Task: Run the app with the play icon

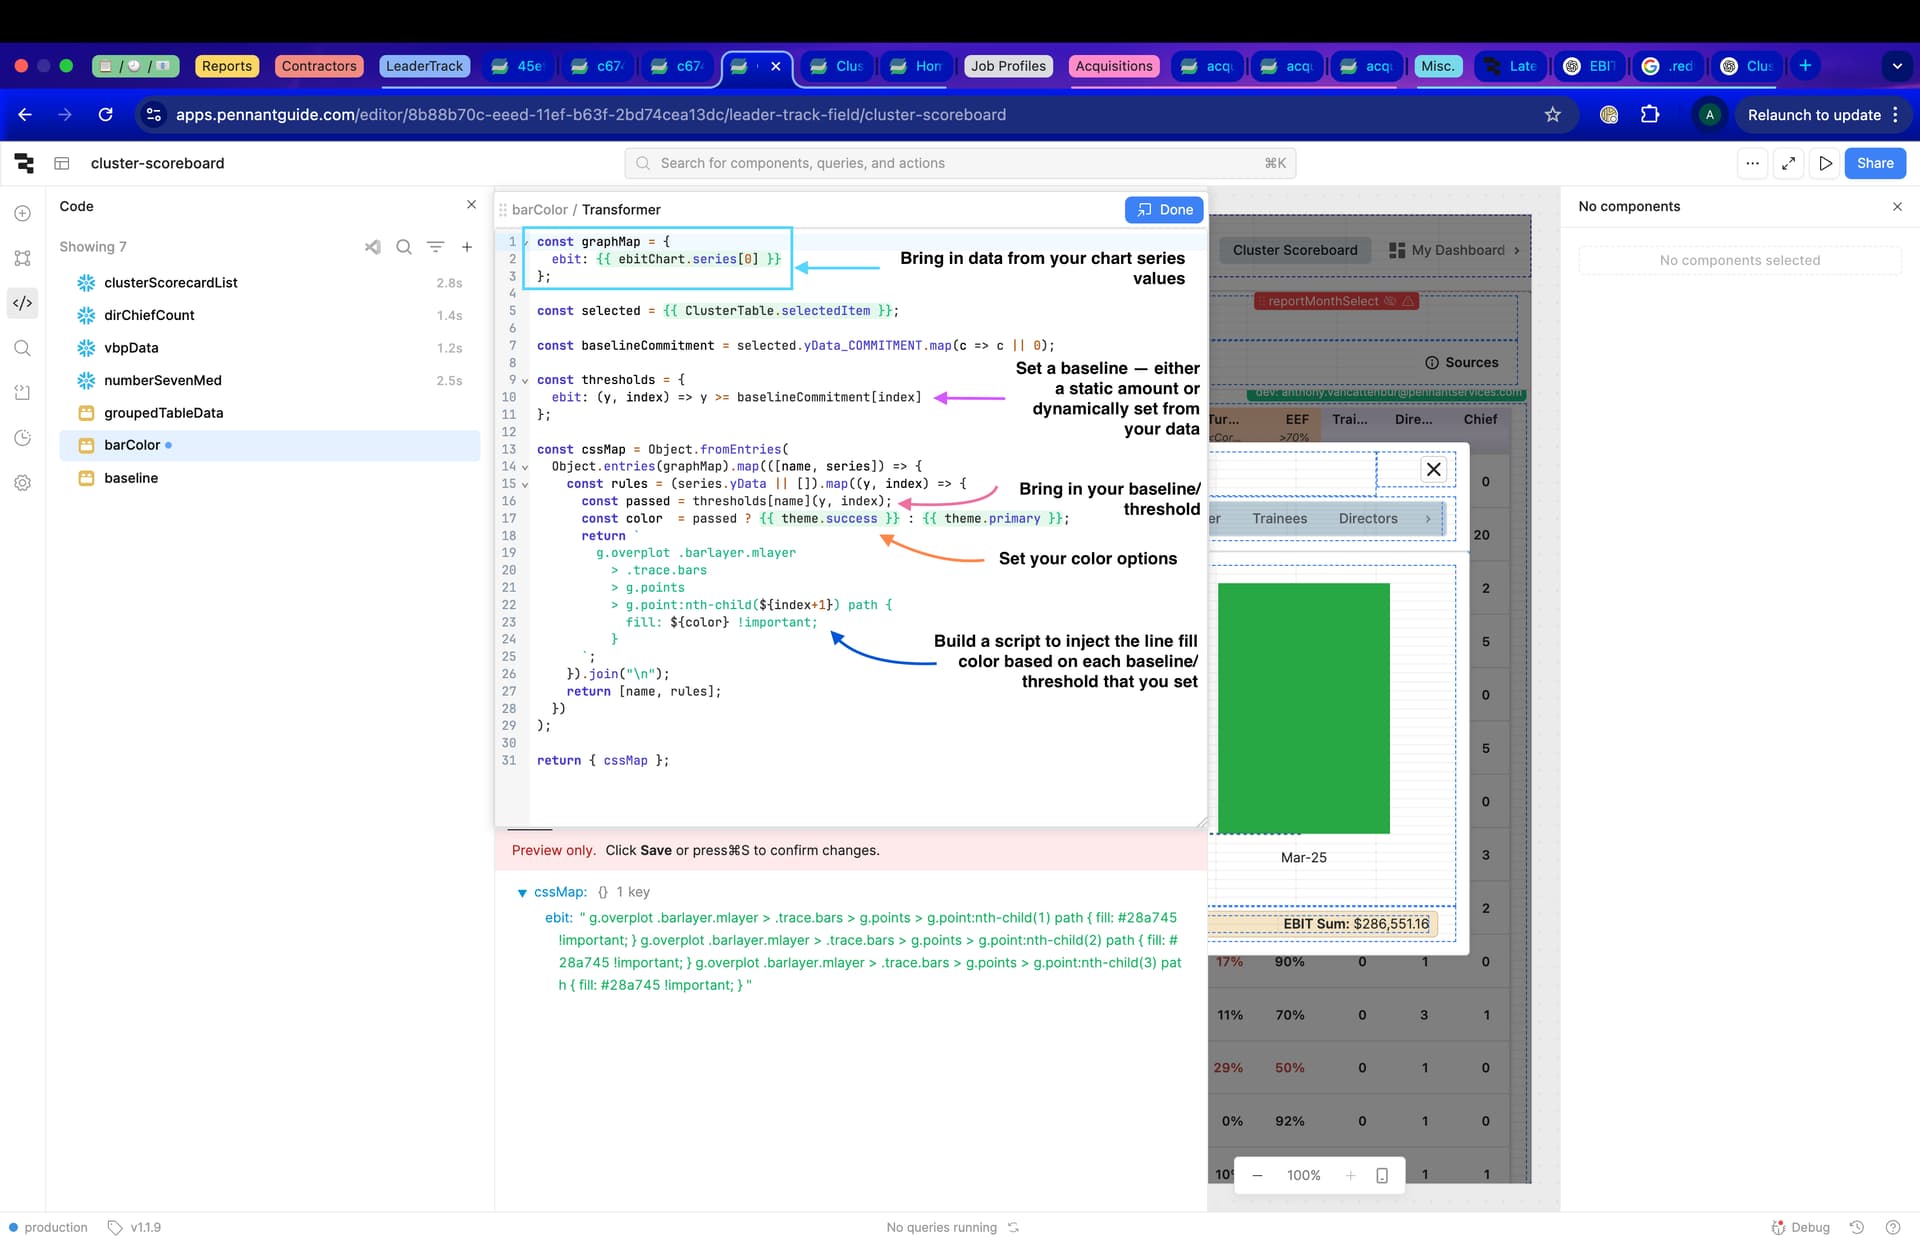Action: (x=1826, y=163)
